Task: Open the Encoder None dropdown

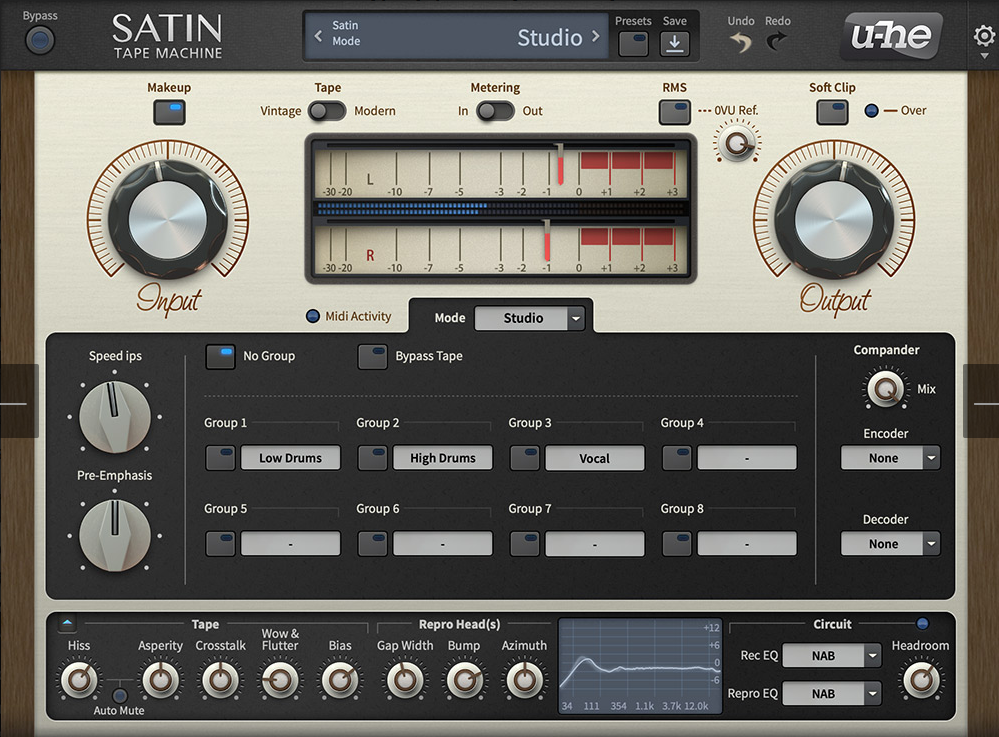Action: click(x=890, y=458)
